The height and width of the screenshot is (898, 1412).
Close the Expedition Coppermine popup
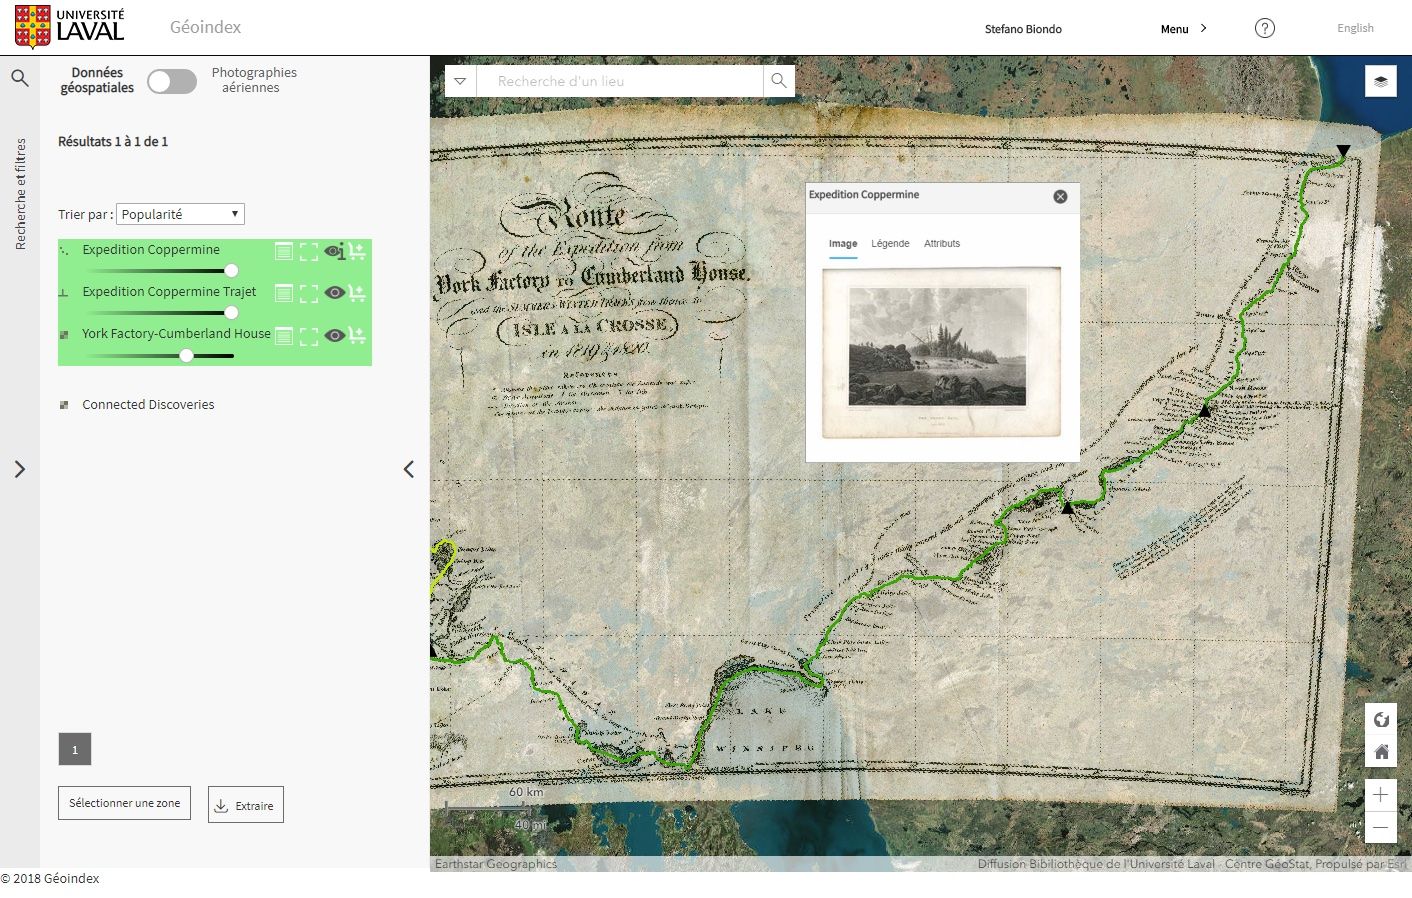[x=1060, y=196]
